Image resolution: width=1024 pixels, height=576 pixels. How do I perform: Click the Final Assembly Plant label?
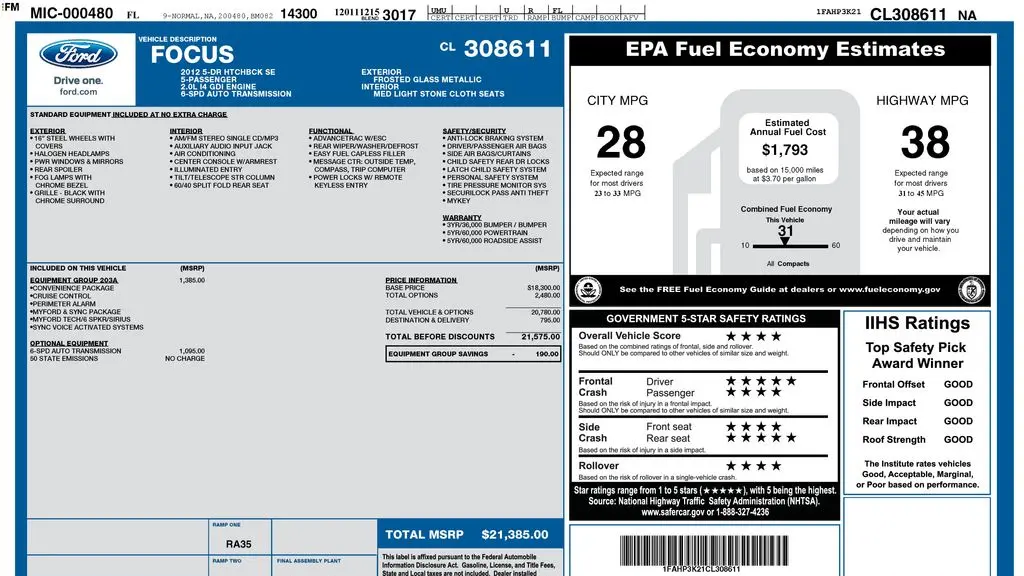click(x=308, y=561)
